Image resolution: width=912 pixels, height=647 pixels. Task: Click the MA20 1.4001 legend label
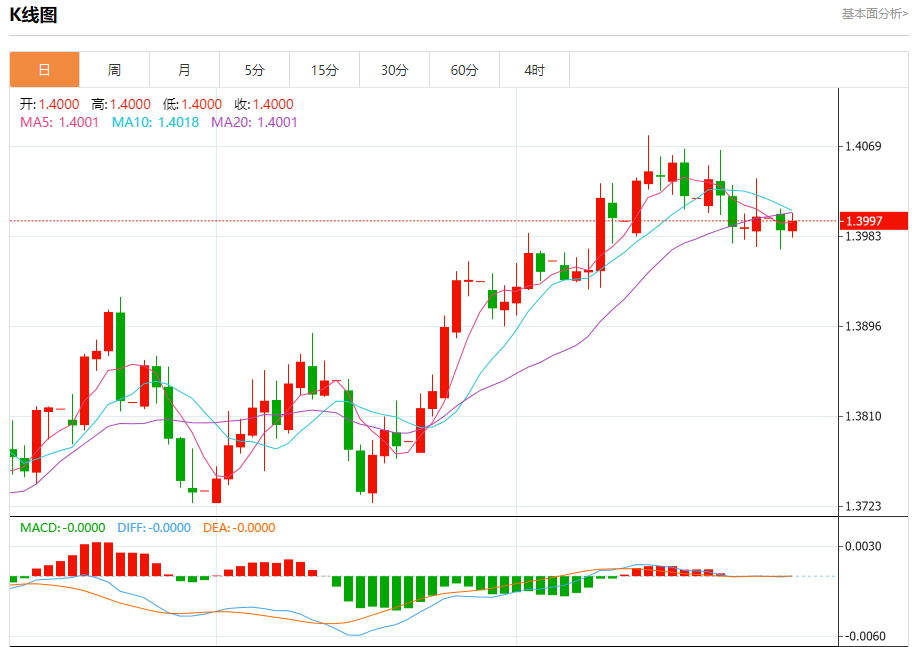tap(254, 122)
